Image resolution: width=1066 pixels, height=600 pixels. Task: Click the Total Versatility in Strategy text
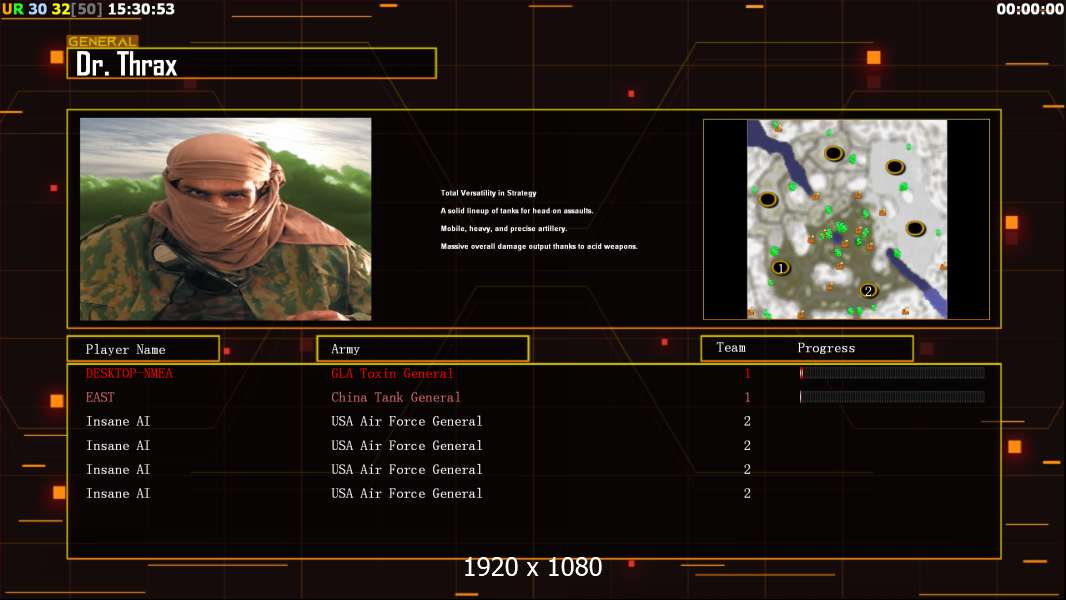click(488, 193)
